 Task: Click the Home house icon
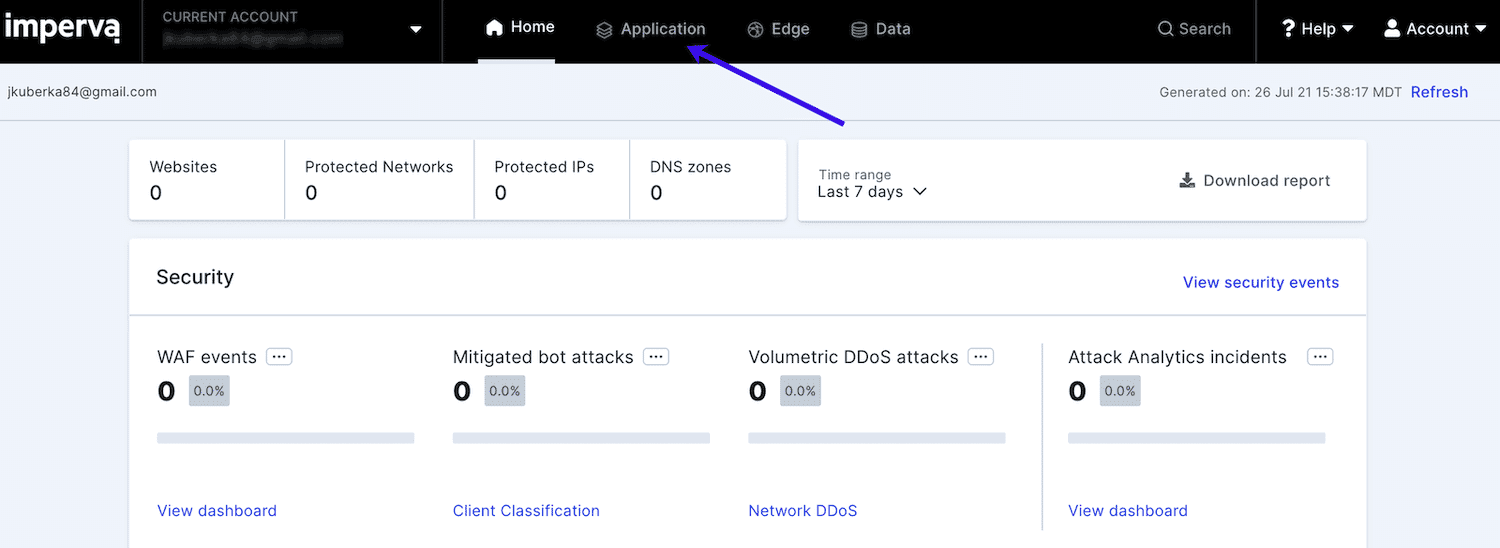(x=494, y=28)
